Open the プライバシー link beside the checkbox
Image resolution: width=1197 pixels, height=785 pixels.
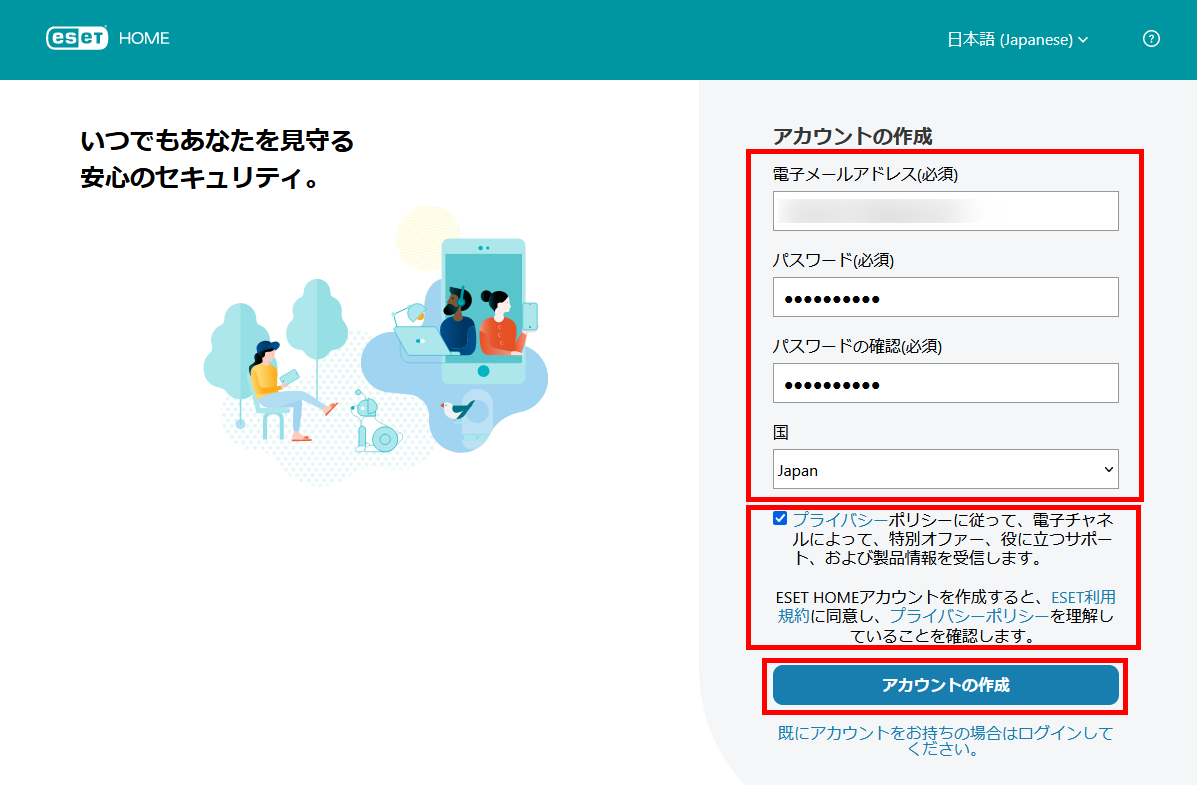[840, 520]
